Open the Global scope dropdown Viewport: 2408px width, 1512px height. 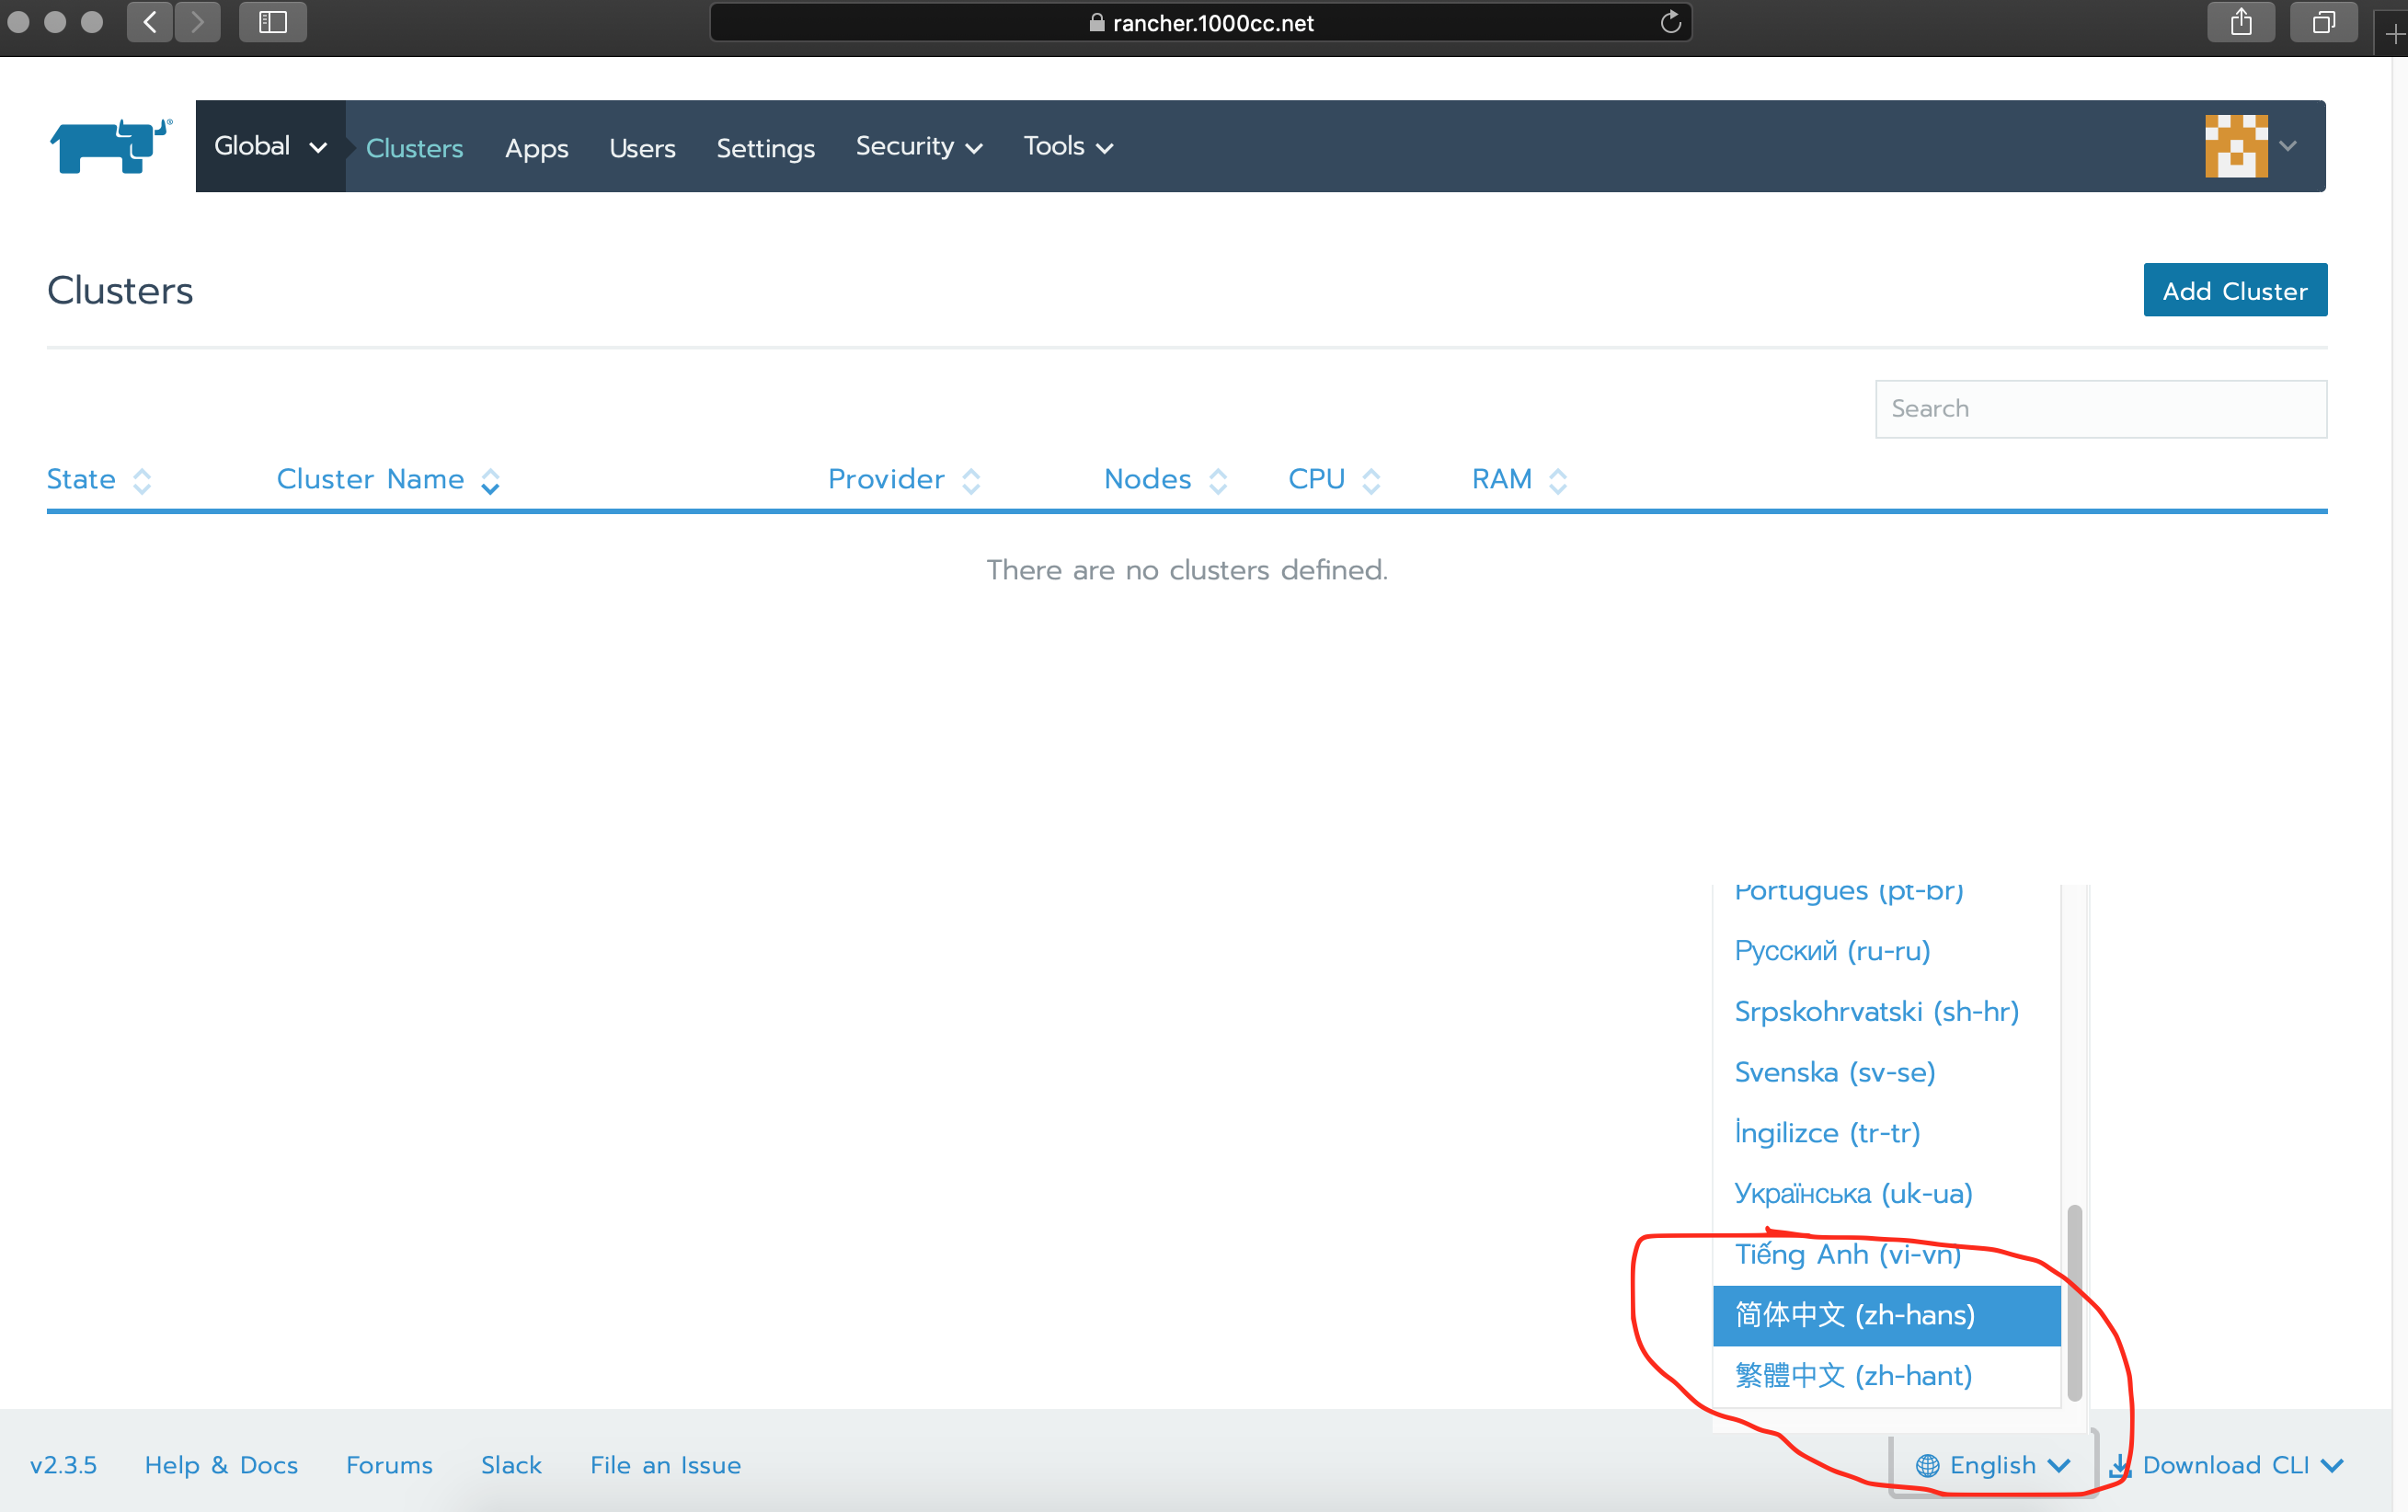point(270,146)
